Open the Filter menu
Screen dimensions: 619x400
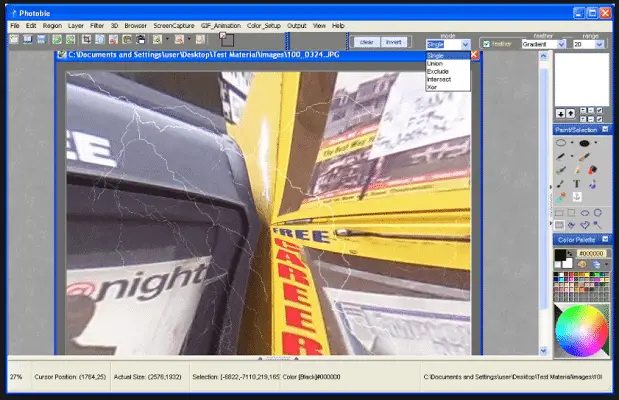point(97,26)
